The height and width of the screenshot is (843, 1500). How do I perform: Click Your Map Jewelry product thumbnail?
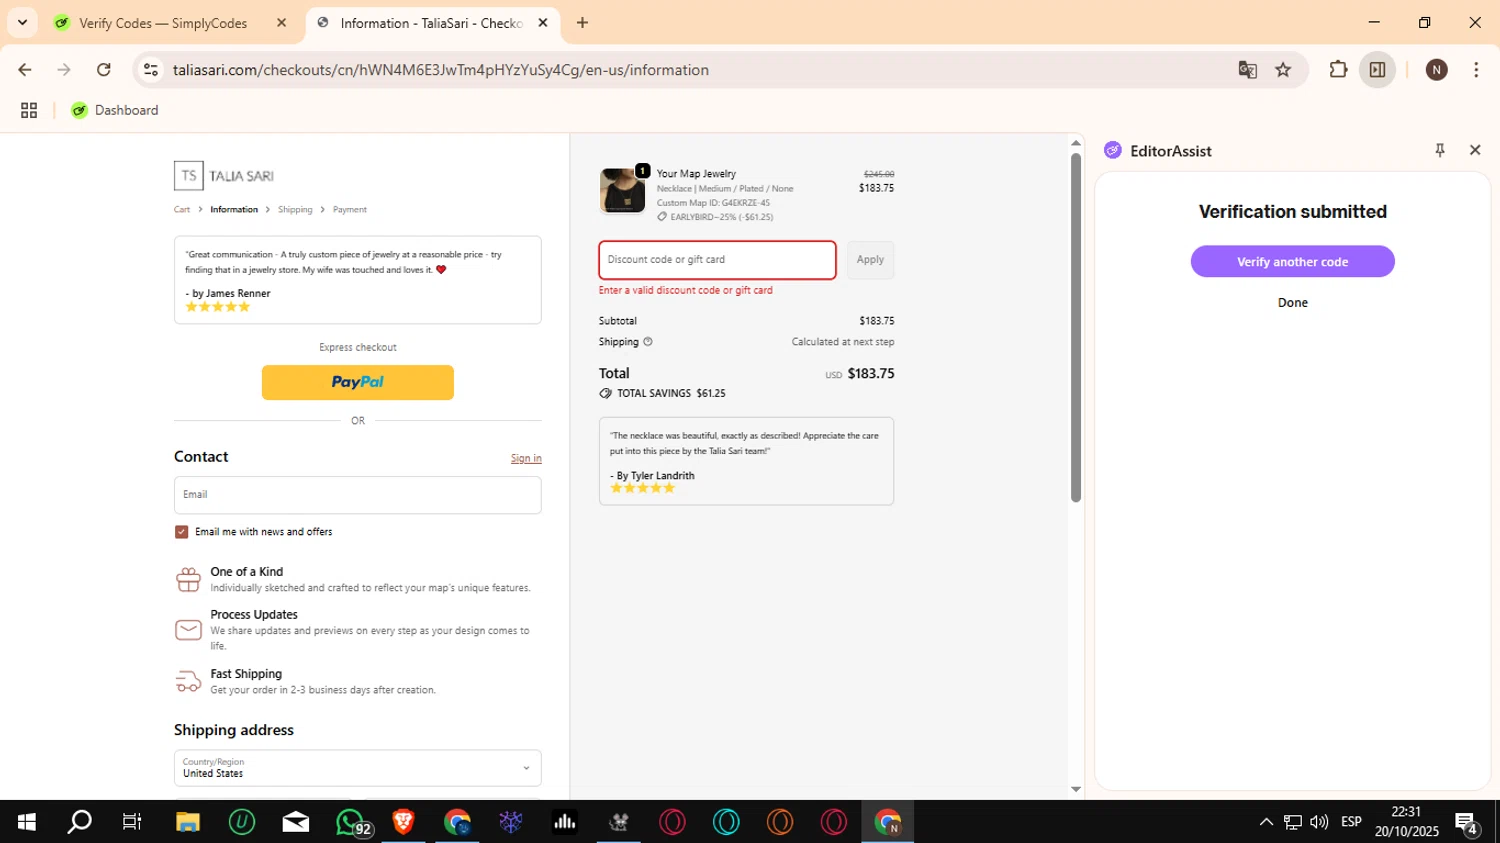point(622,190)
